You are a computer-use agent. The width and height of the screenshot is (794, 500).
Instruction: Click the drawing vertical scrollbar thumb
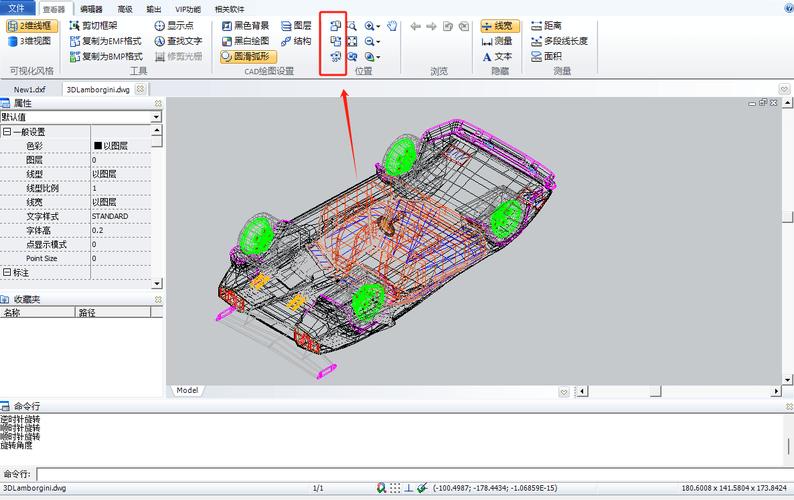[x=787, y=217]
